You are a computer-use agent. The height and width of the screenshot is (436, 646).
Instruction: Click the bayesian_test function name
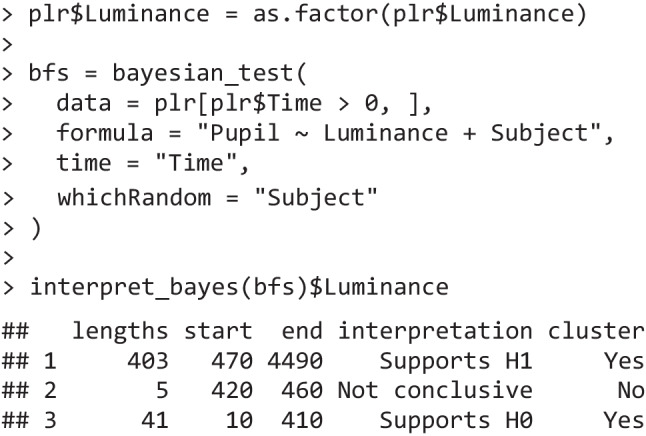click(x=204, y=74)
